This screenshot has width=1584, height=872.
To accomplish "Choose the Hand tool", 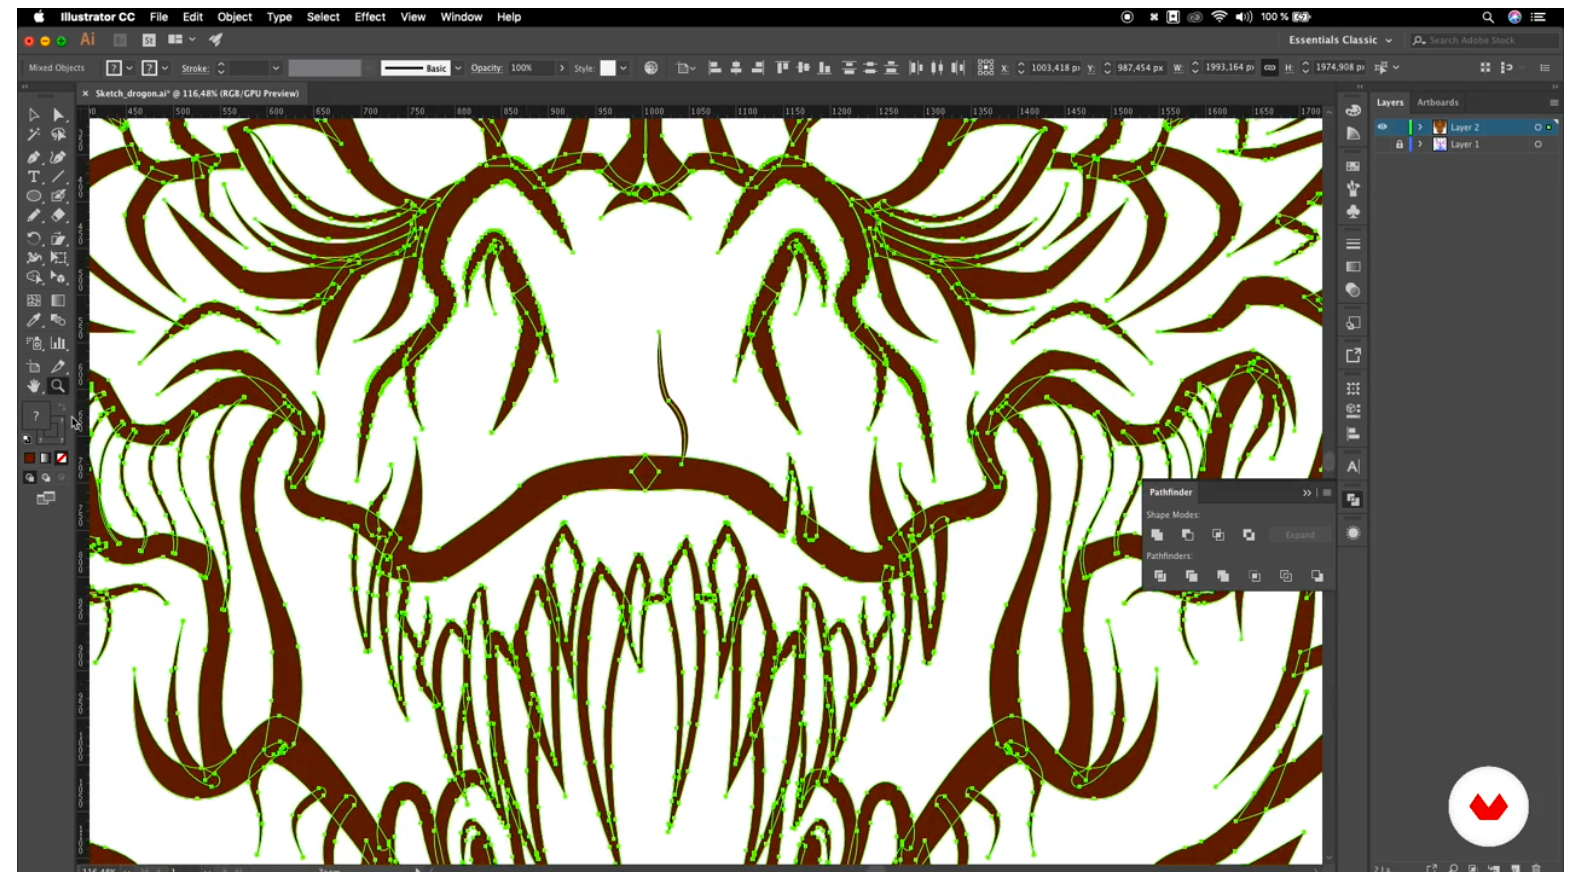I will pyautogui.click(x=34, y=386).
